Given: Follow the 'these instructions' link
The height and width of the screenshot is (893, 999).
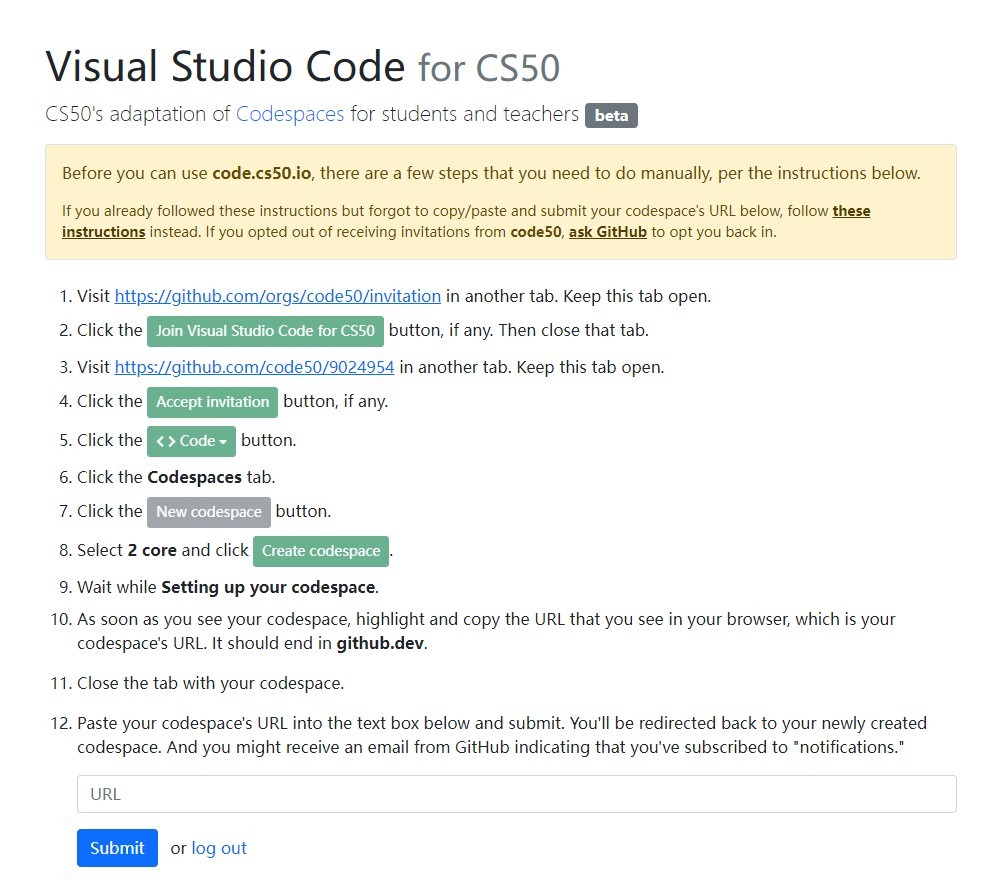Looking at the screenshot, I should point(466,221).
